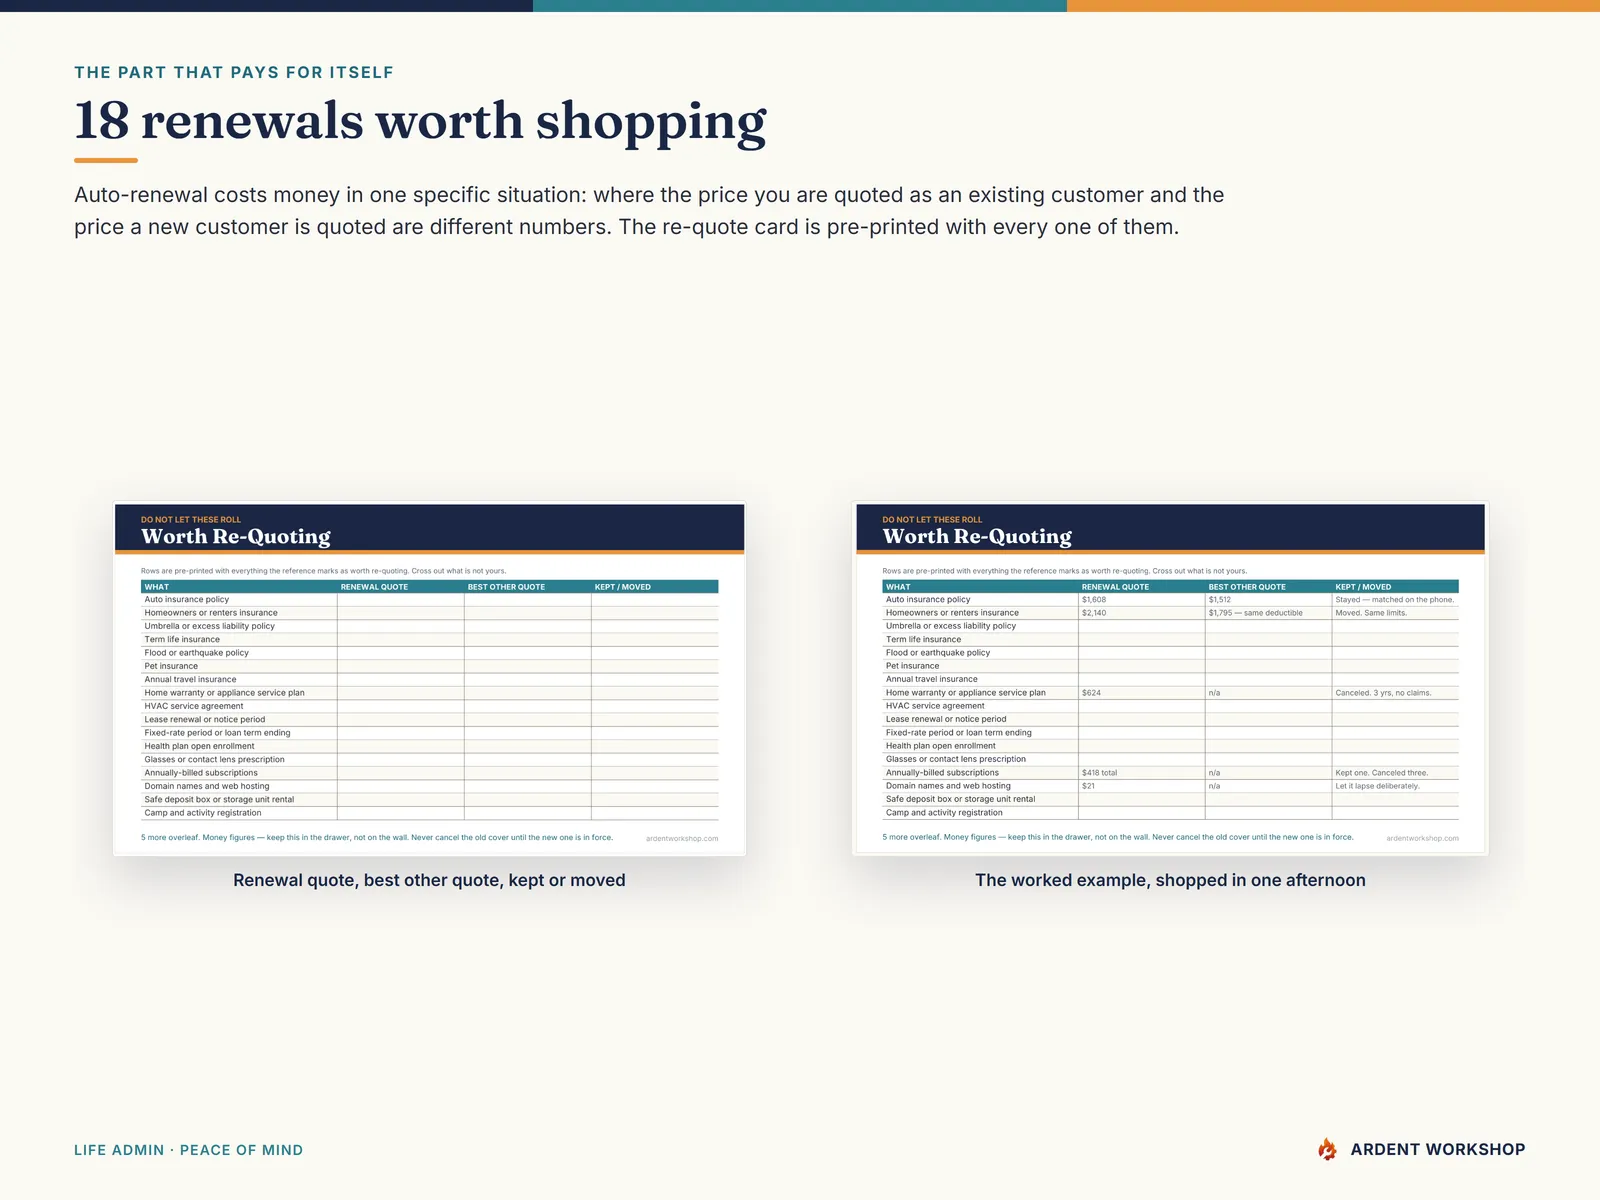
Task: Click 'Umbrella or excess liability policy' in blank card
Action: tap(209, 626)
